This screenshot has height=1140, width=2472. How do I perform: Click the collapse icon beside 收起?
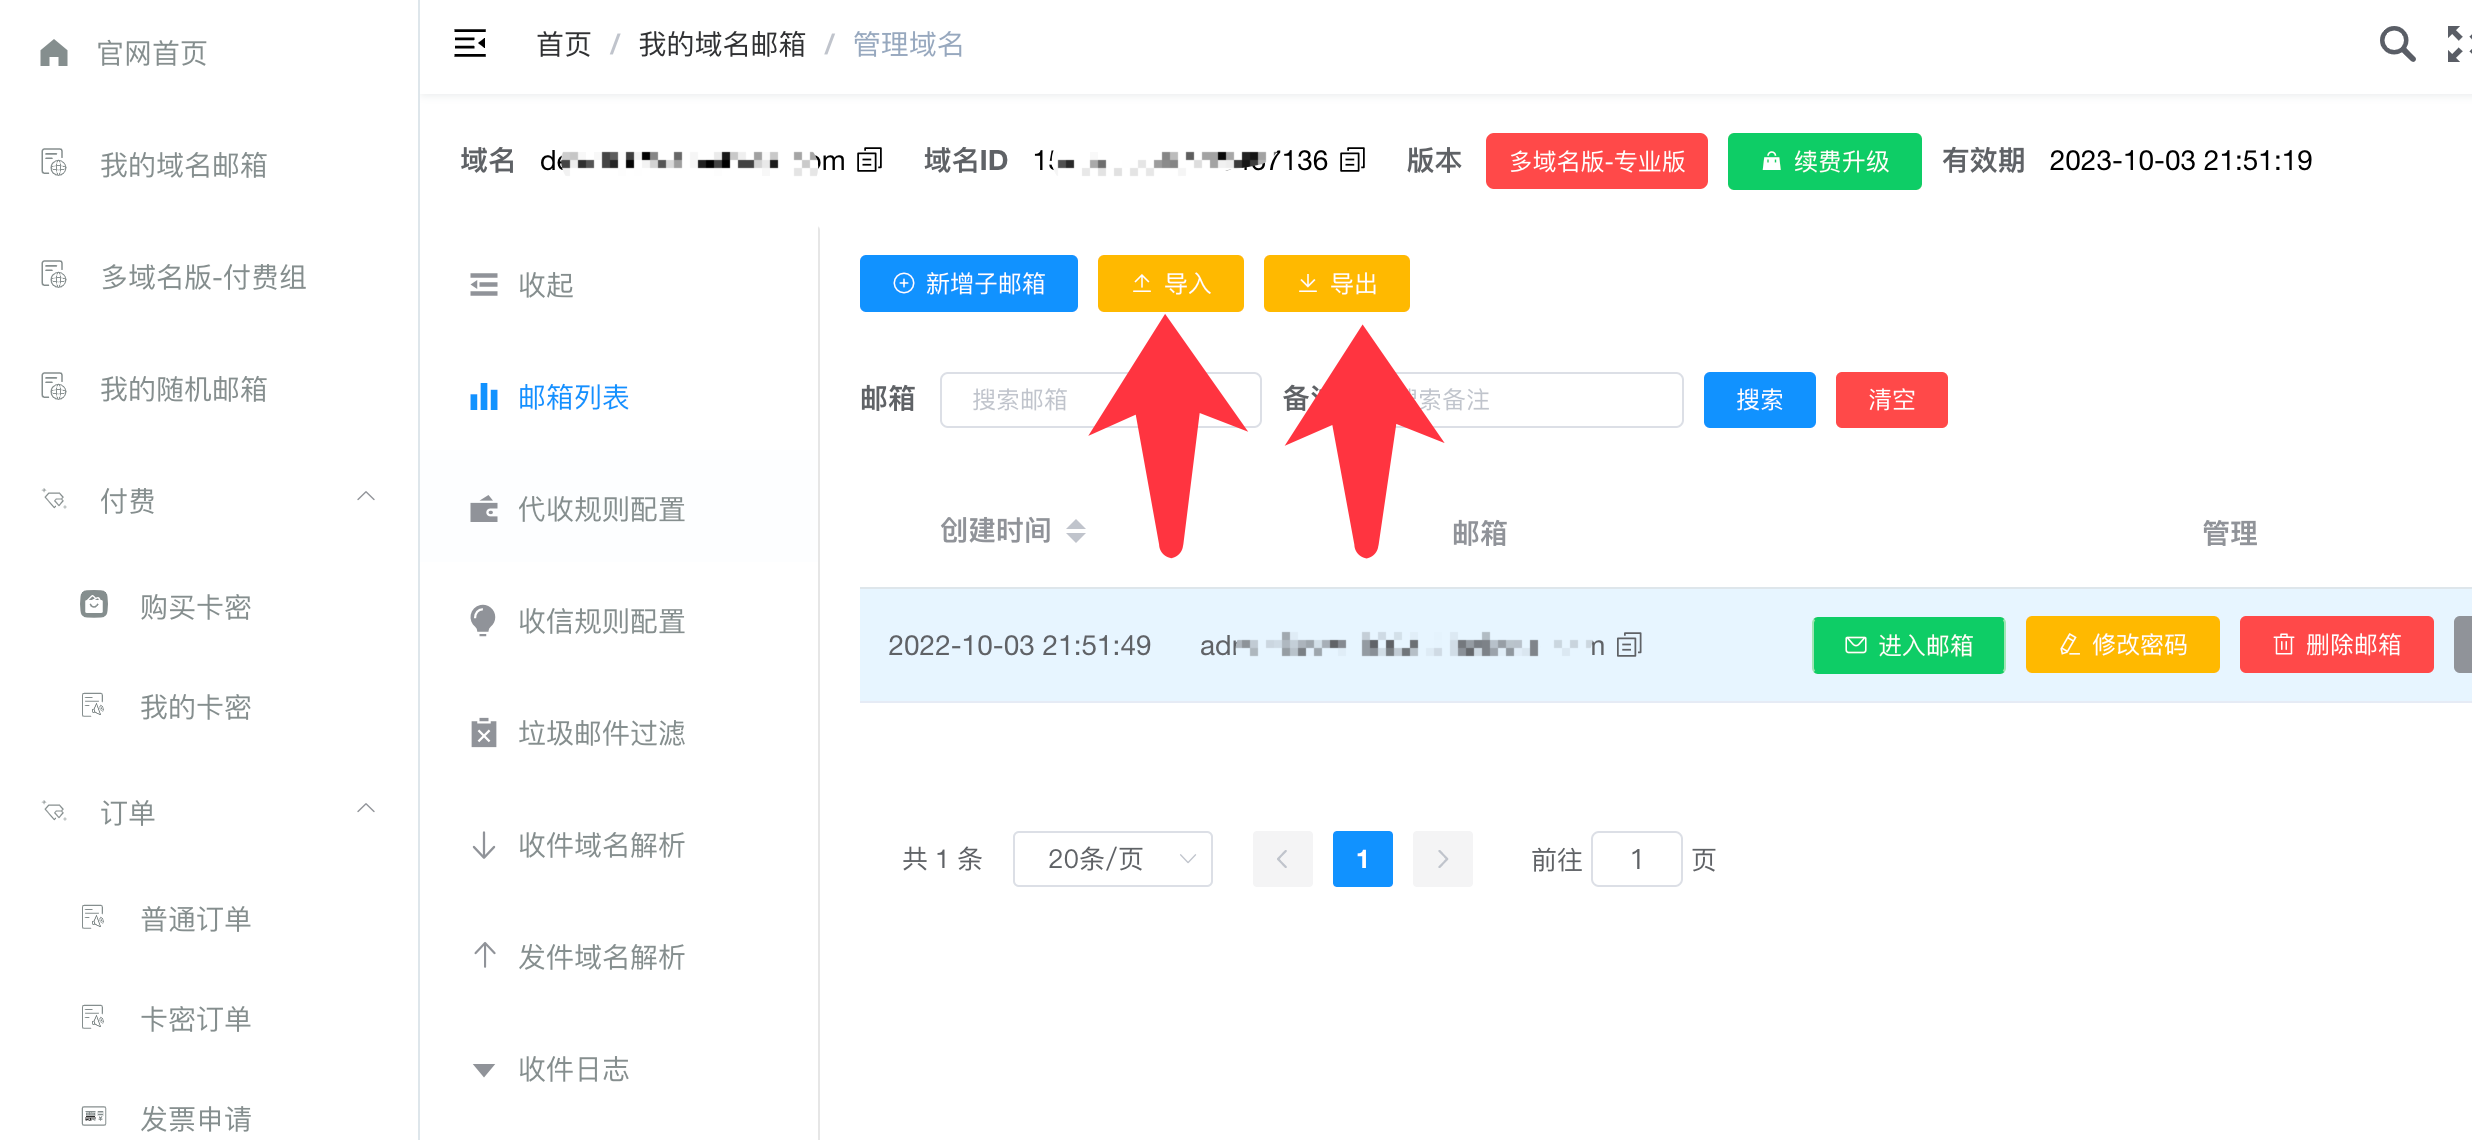484,285
